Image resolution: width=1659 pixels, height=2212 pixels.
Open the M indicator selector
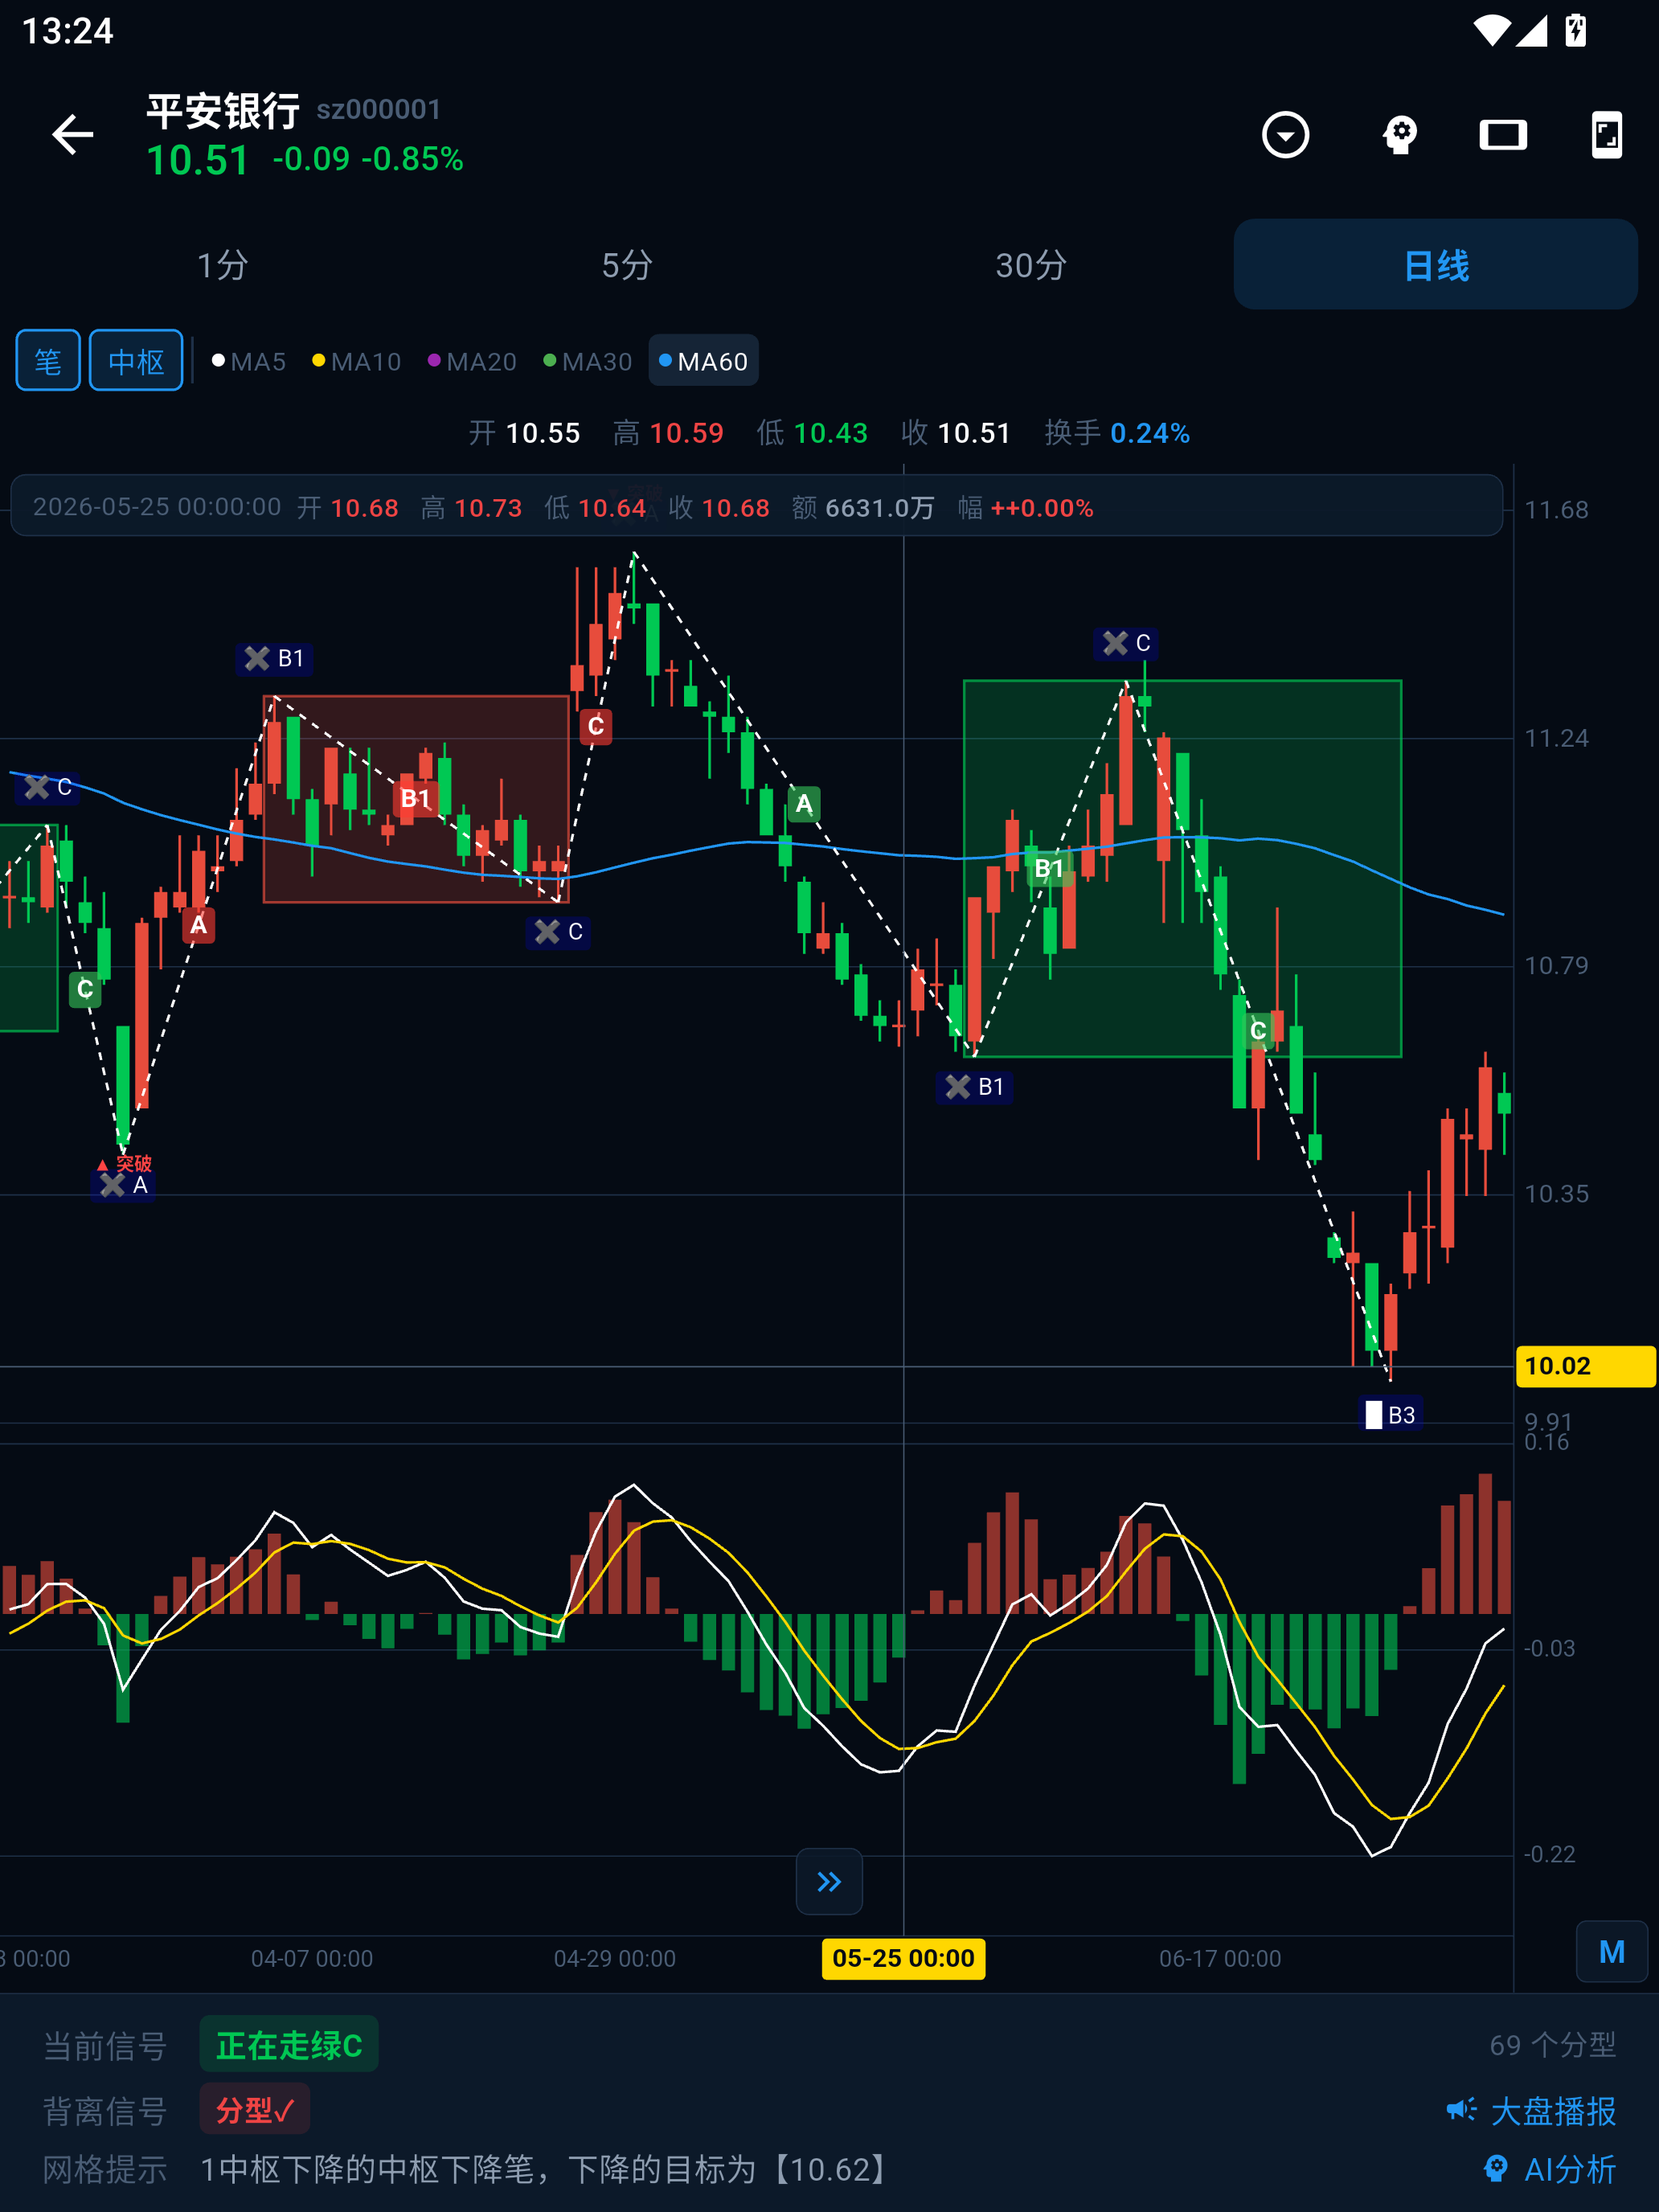(x=1611, y=1951)
